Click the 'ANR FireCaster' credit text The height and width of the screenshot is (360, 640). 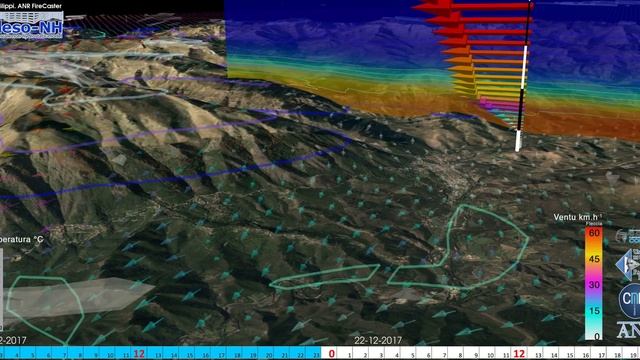point(40,6)
